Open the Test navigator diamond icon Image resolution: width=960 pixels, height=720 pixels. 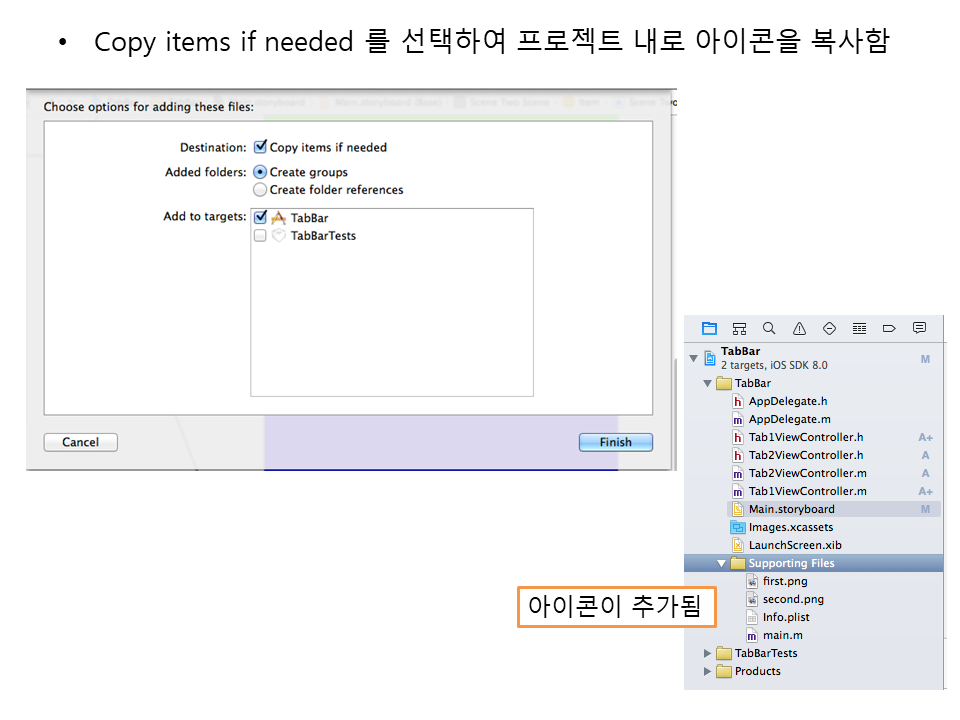829,328
